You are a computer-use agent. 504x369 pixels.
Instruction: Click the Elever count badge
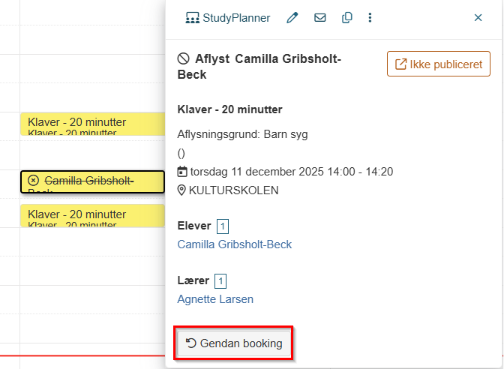pos(223,227)
